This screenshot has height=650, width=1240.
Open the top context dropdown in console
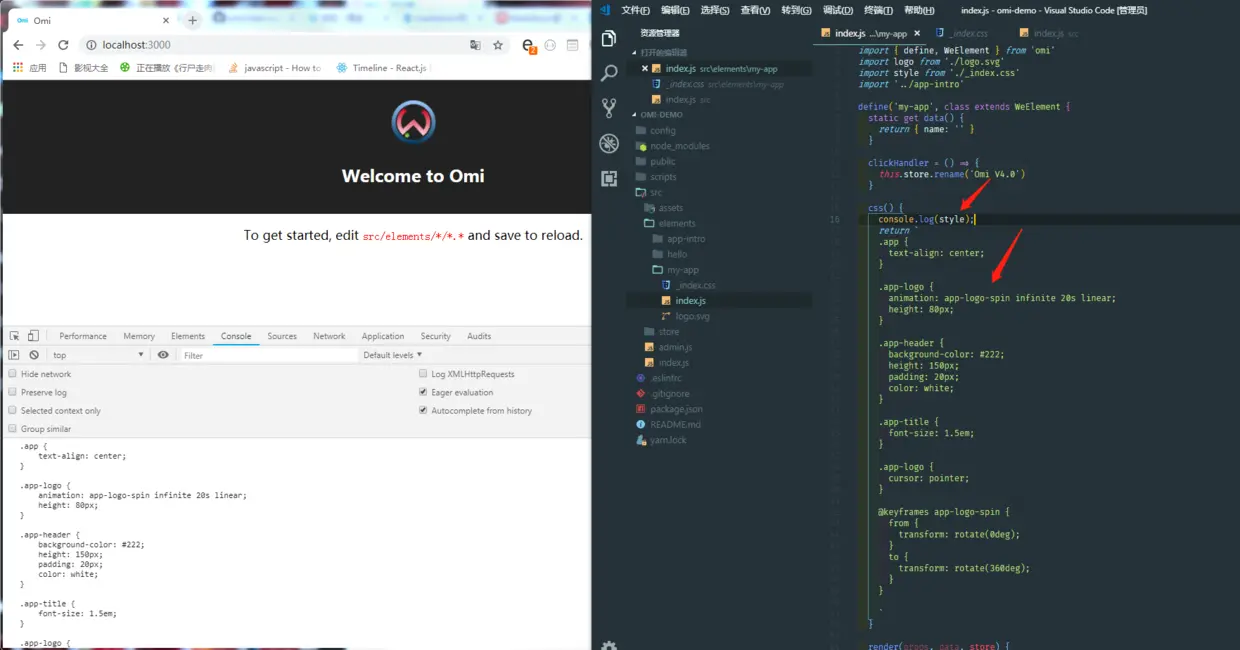[x=98, y=355]
